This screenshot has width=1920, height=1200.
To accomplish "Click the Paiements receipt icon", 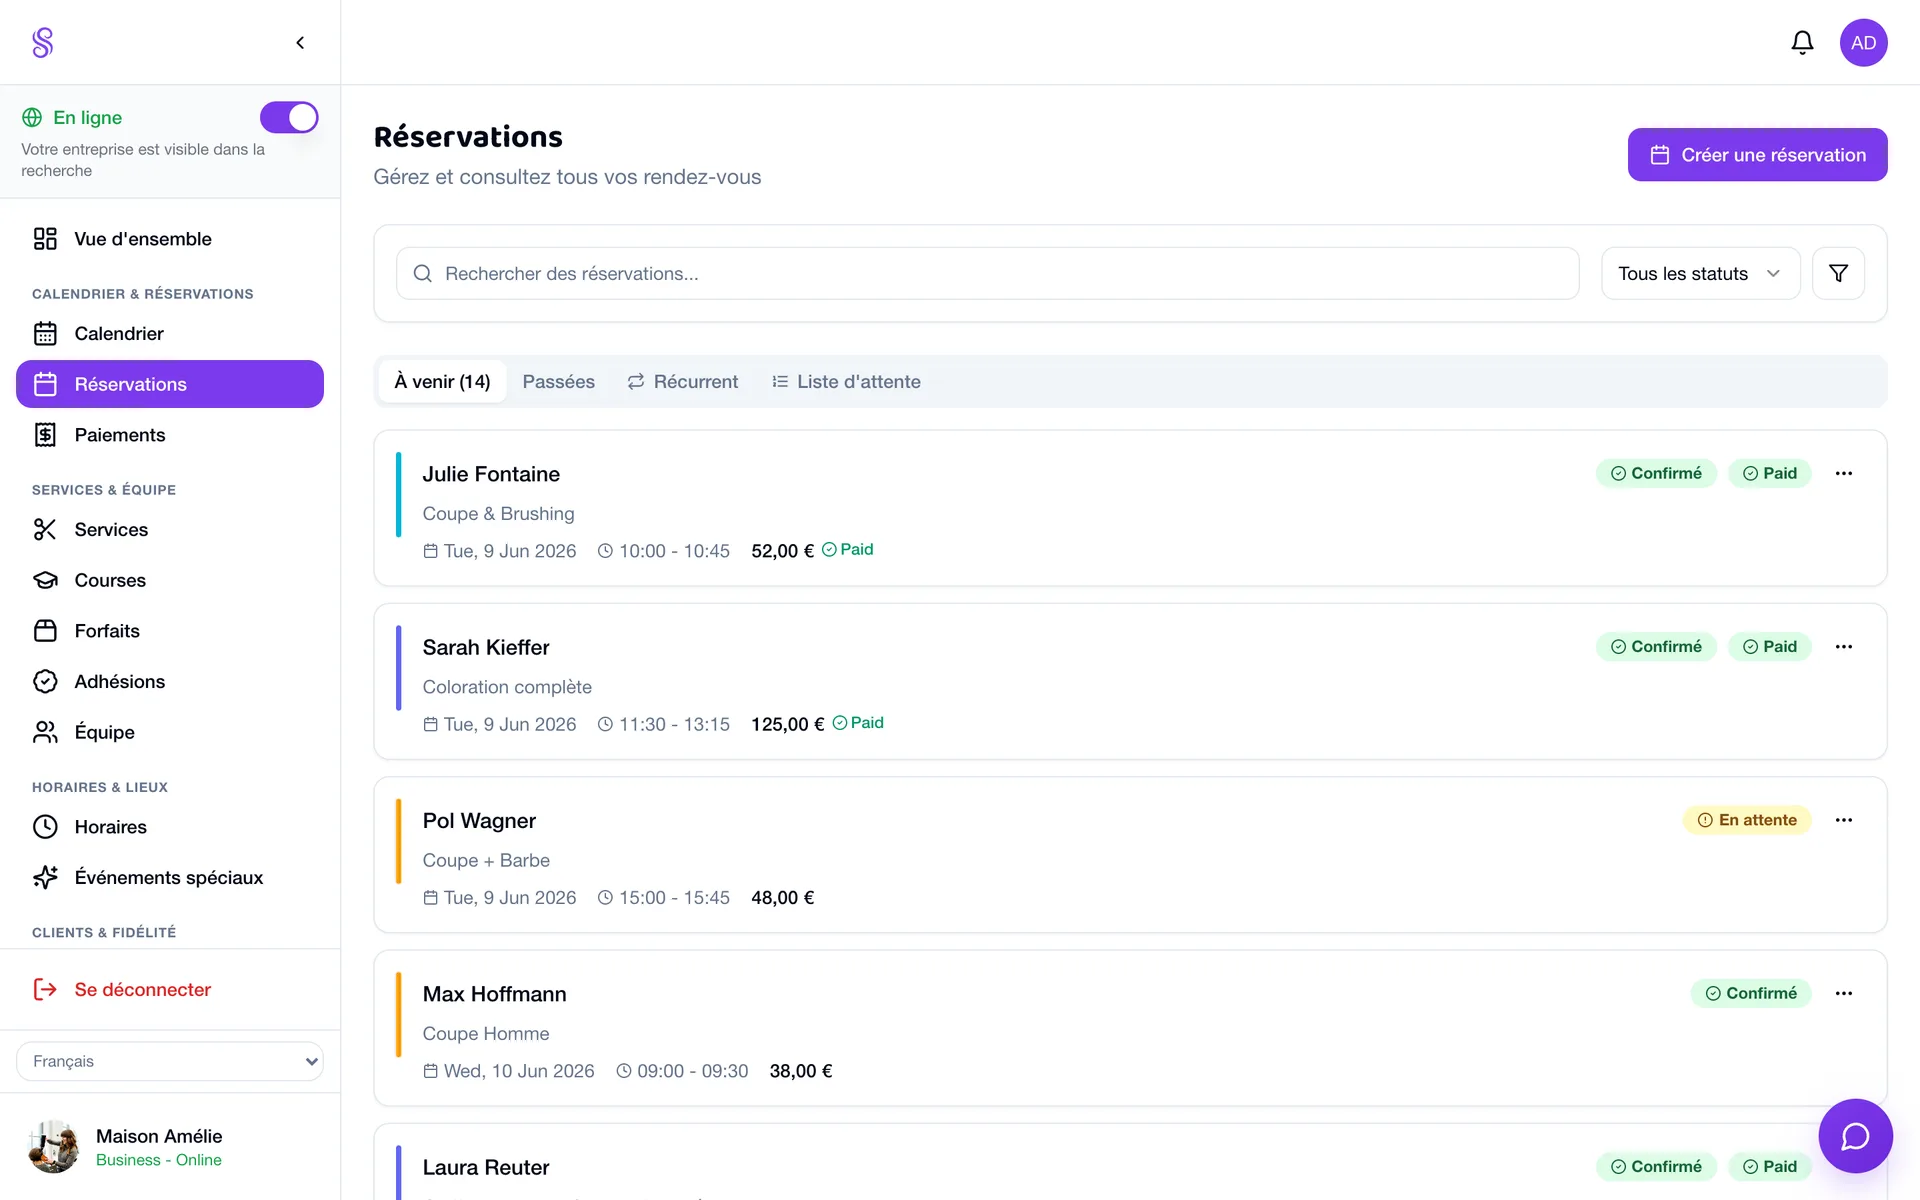I will click(45, 435).
